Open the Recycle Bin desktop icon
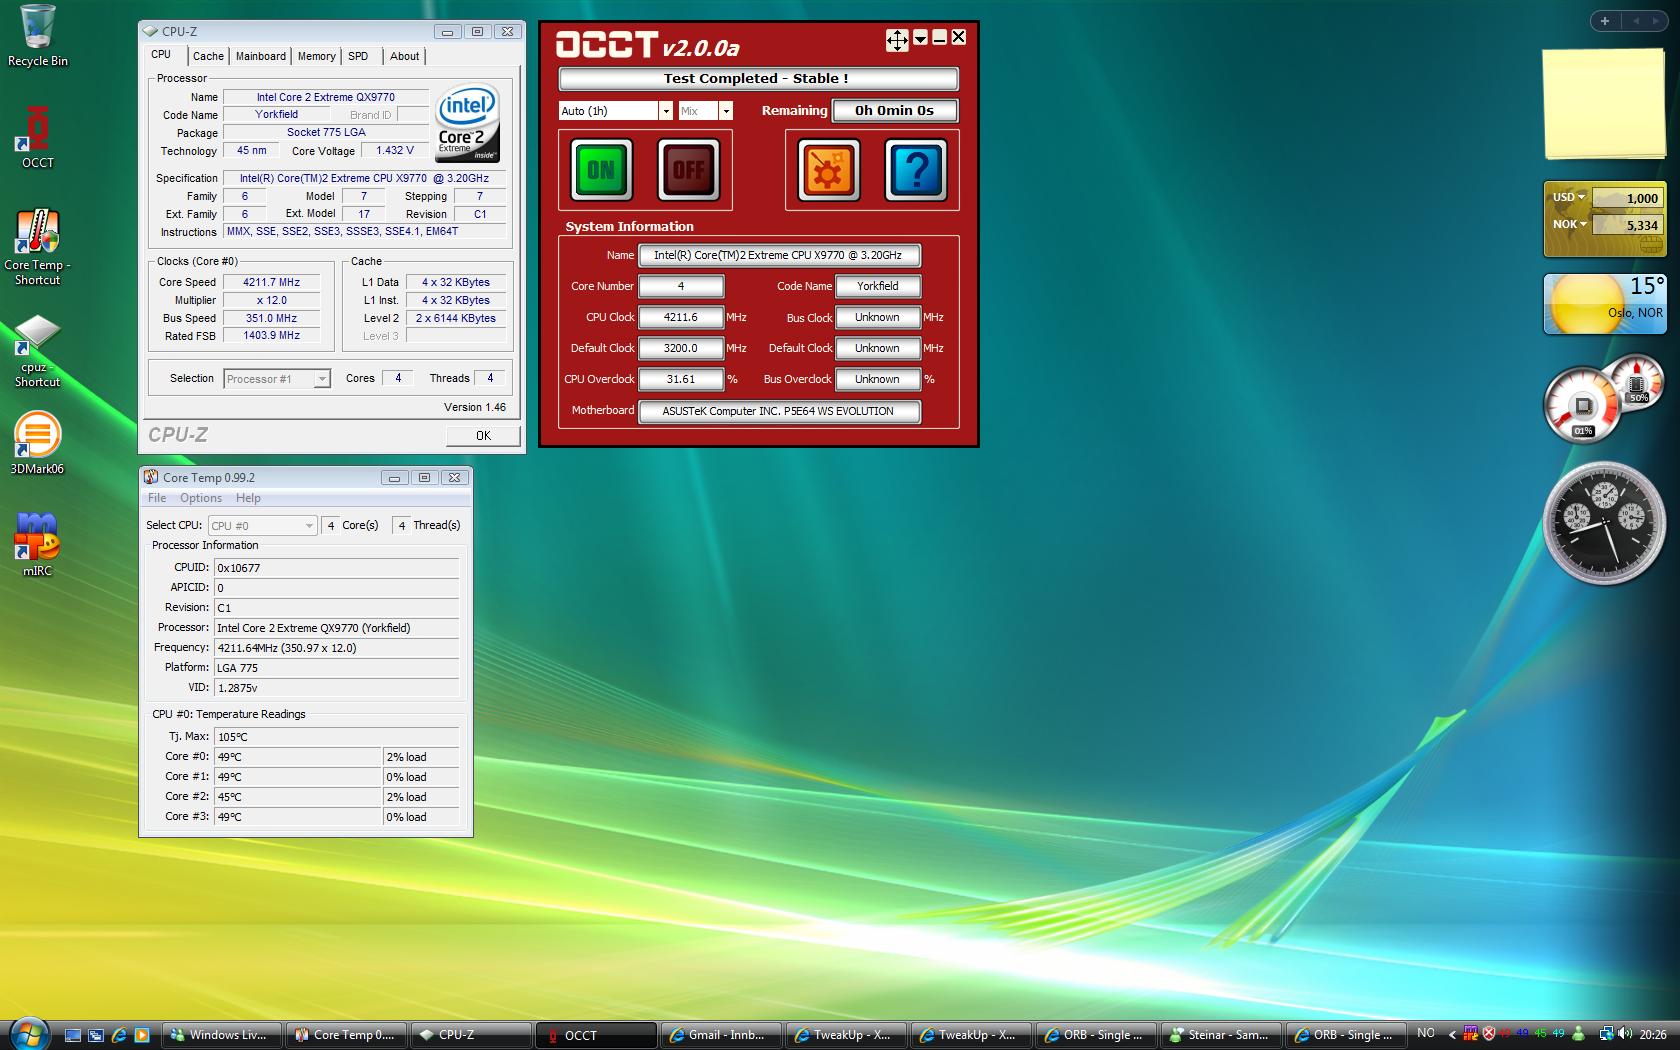Screen dimensions: 1680x1050 pos(38,36)
